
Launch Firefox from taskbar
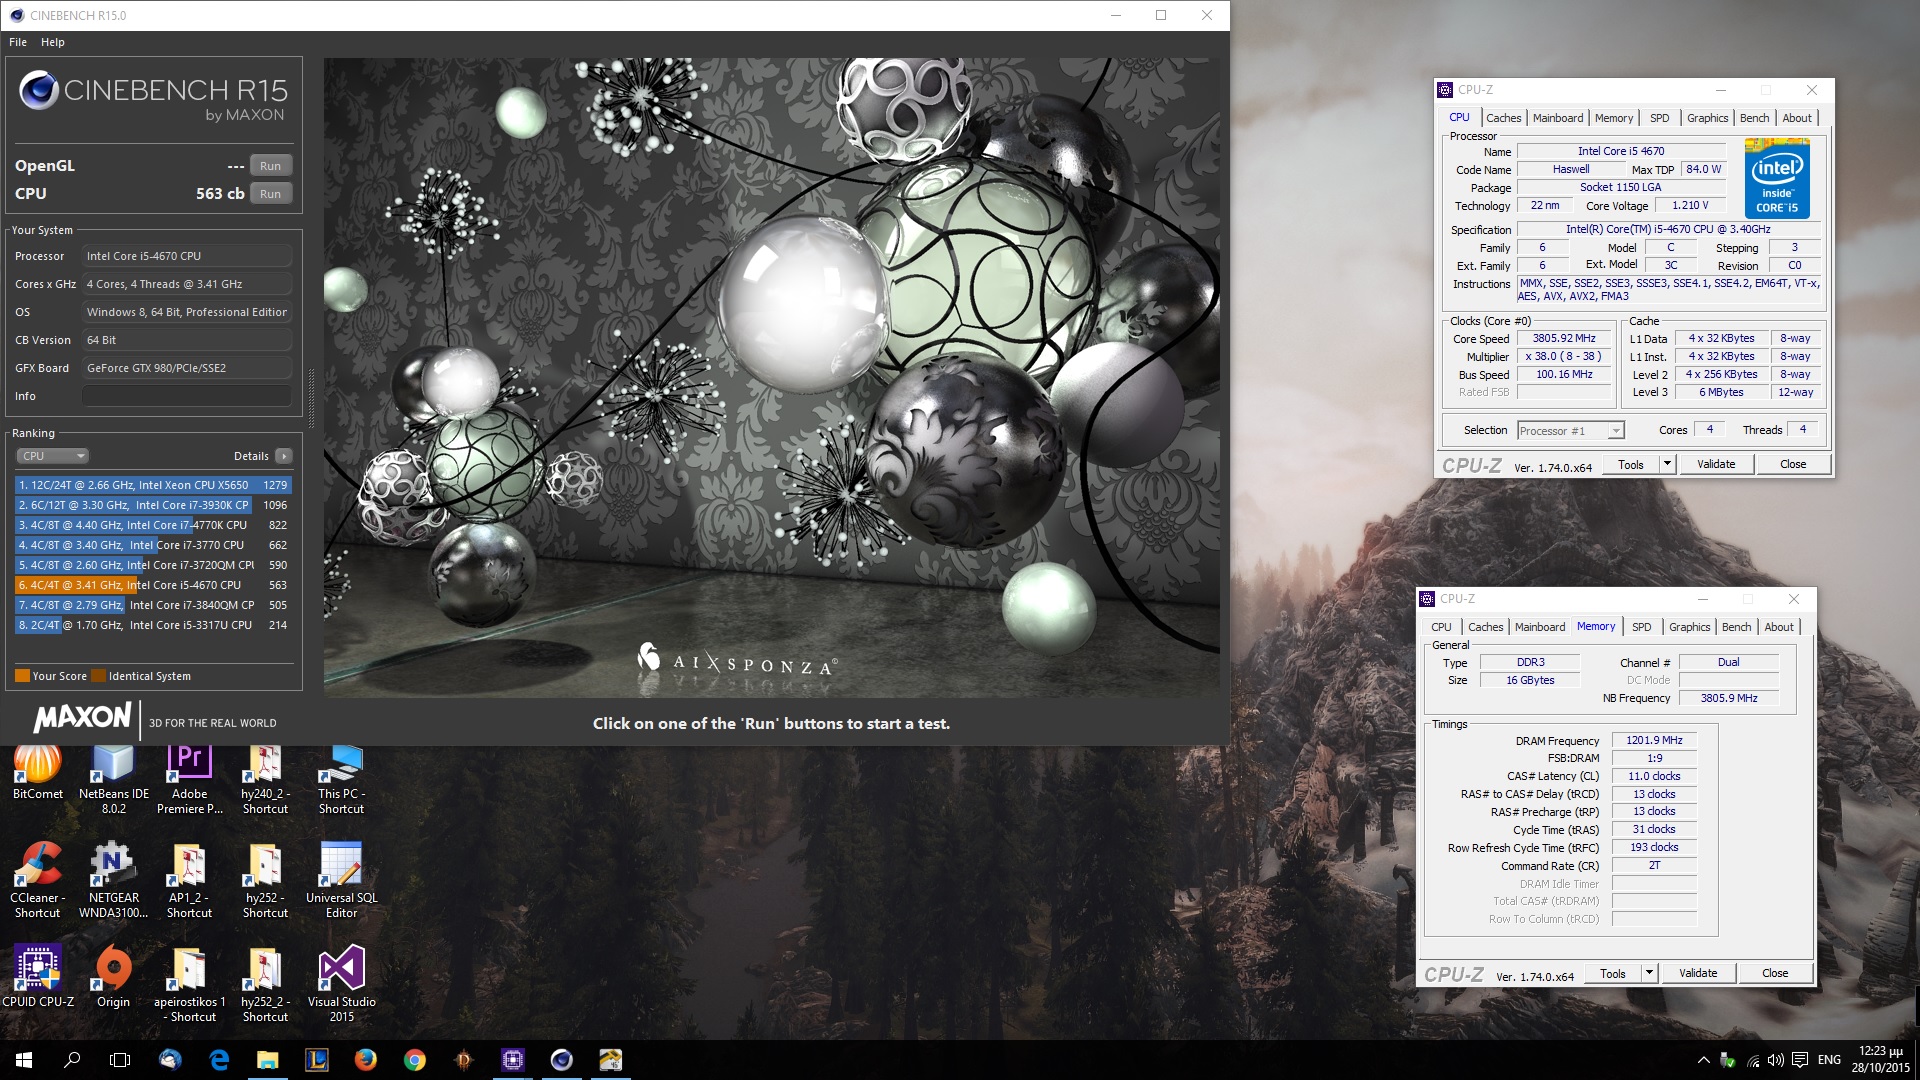pos(366,1060)
